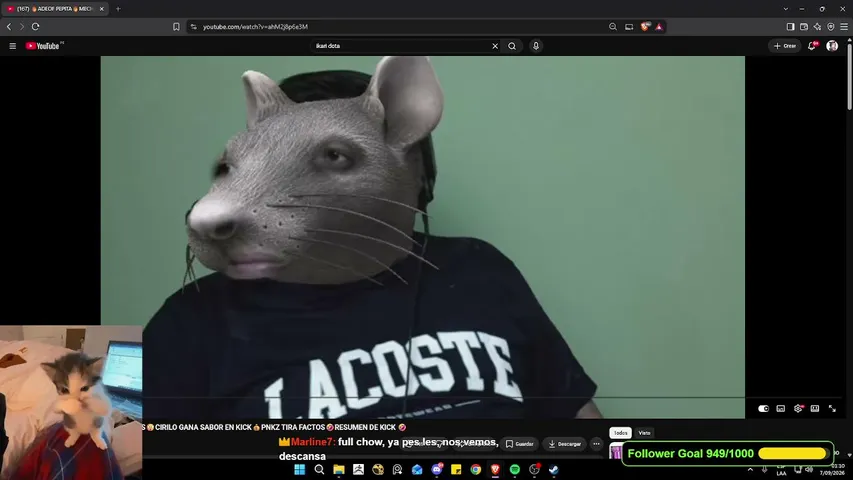Click the Crear button
Screen dimensions: 853x480
coord(784,46)
